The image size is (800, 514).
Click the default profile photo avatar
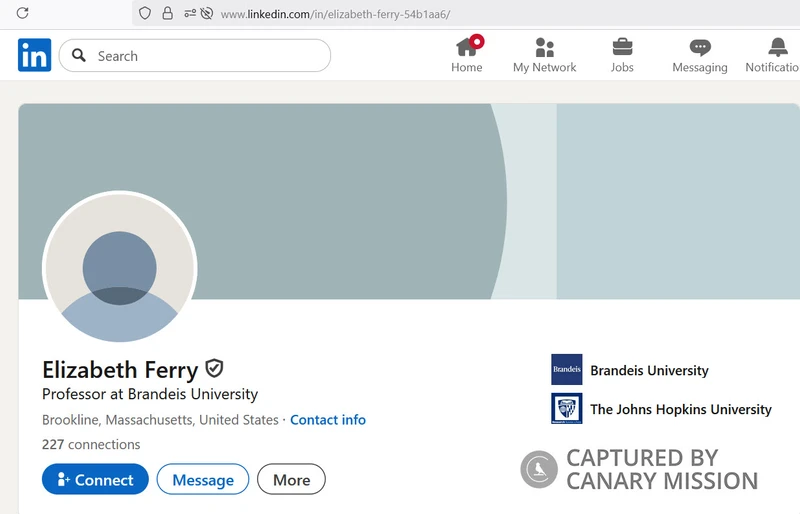(x=120, y=268)
